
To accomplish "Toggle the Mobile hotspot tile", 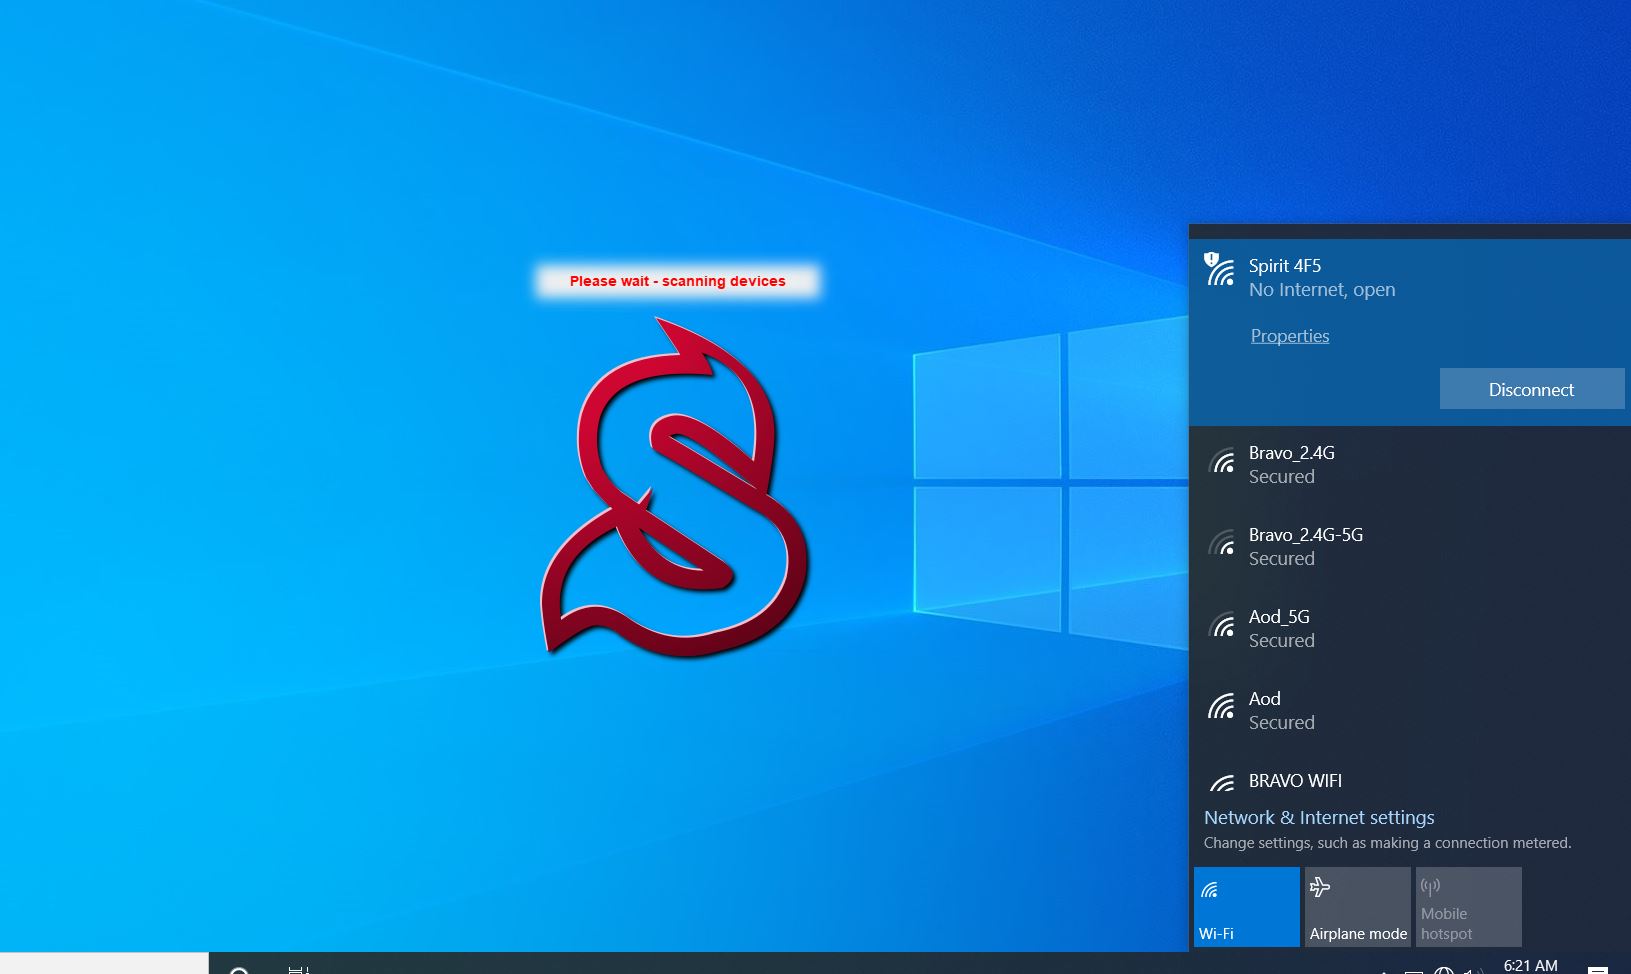I will (x=1468, y=906).
